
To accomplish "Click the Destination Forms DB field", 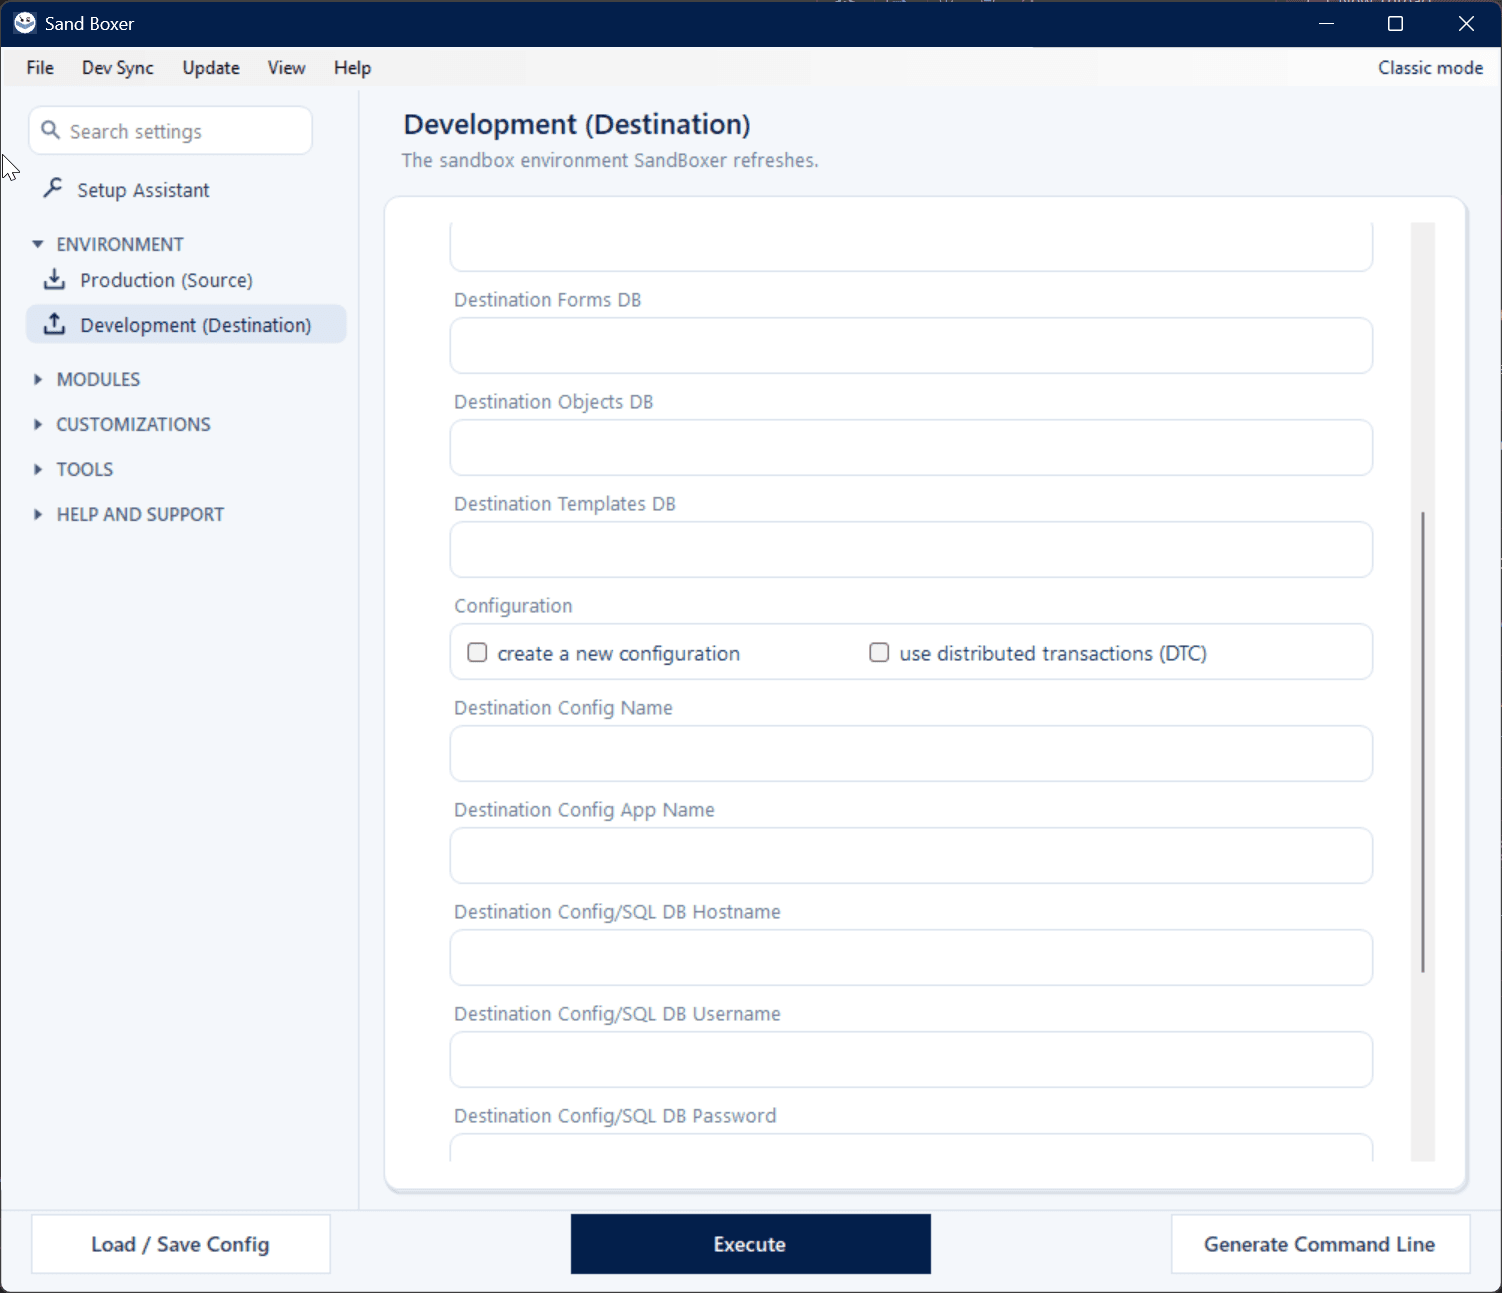I will [x=911, y=346].
